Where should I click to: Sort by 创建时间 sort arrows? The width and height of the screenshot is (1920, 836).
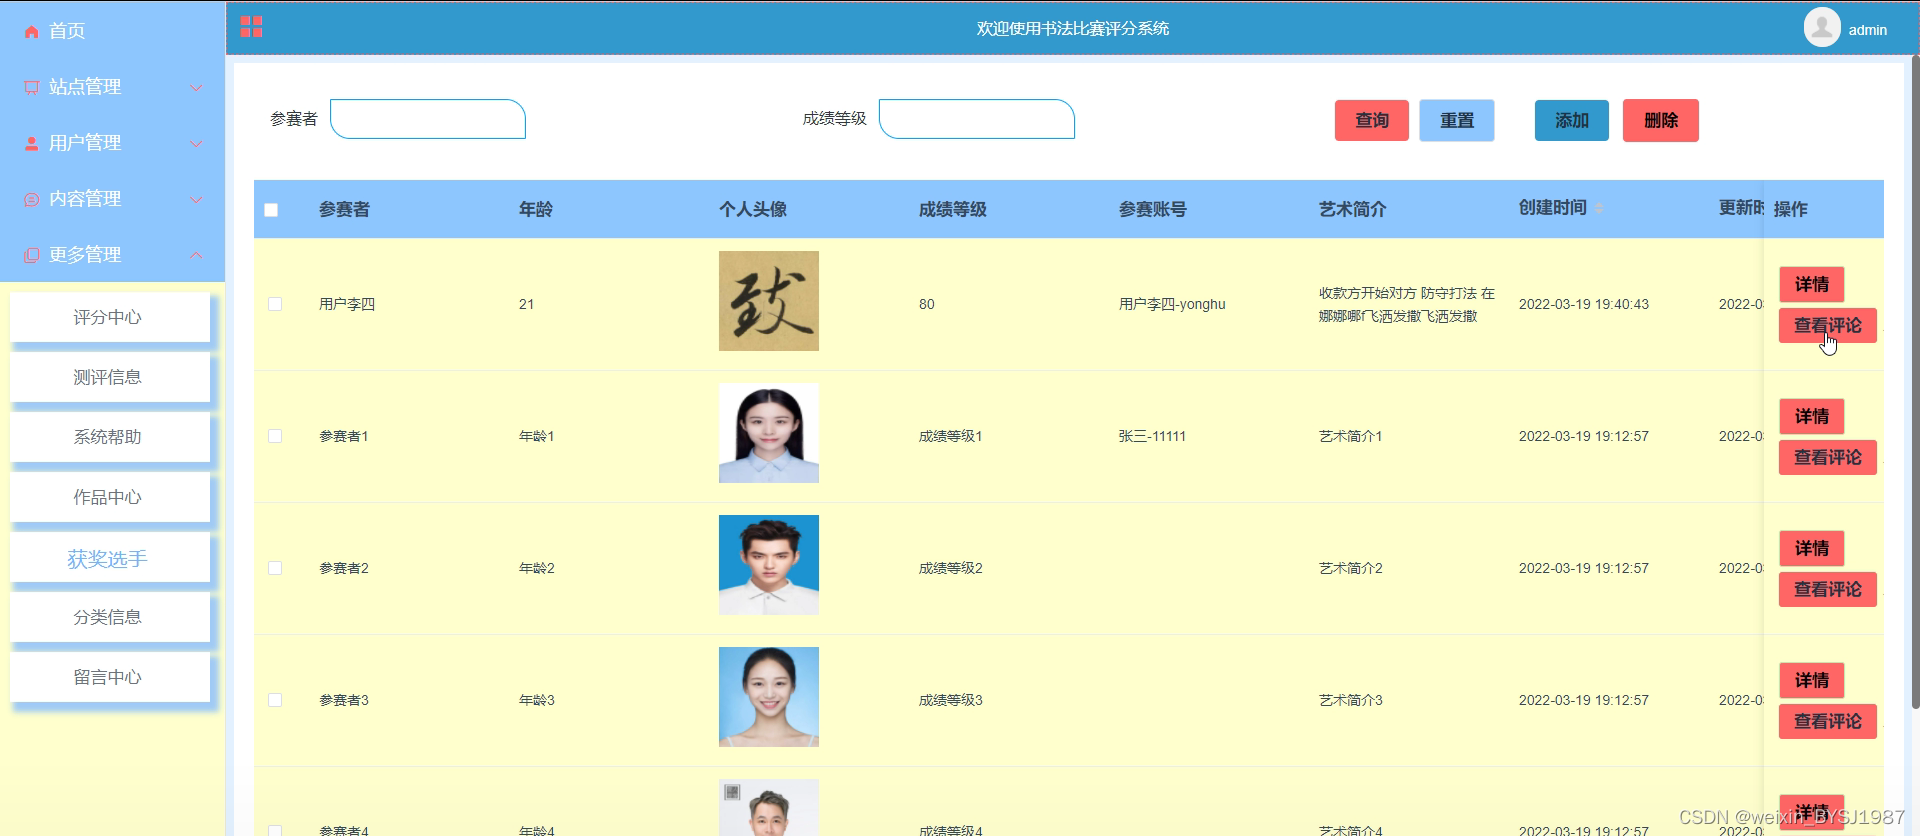click(x=1599, y=208)
